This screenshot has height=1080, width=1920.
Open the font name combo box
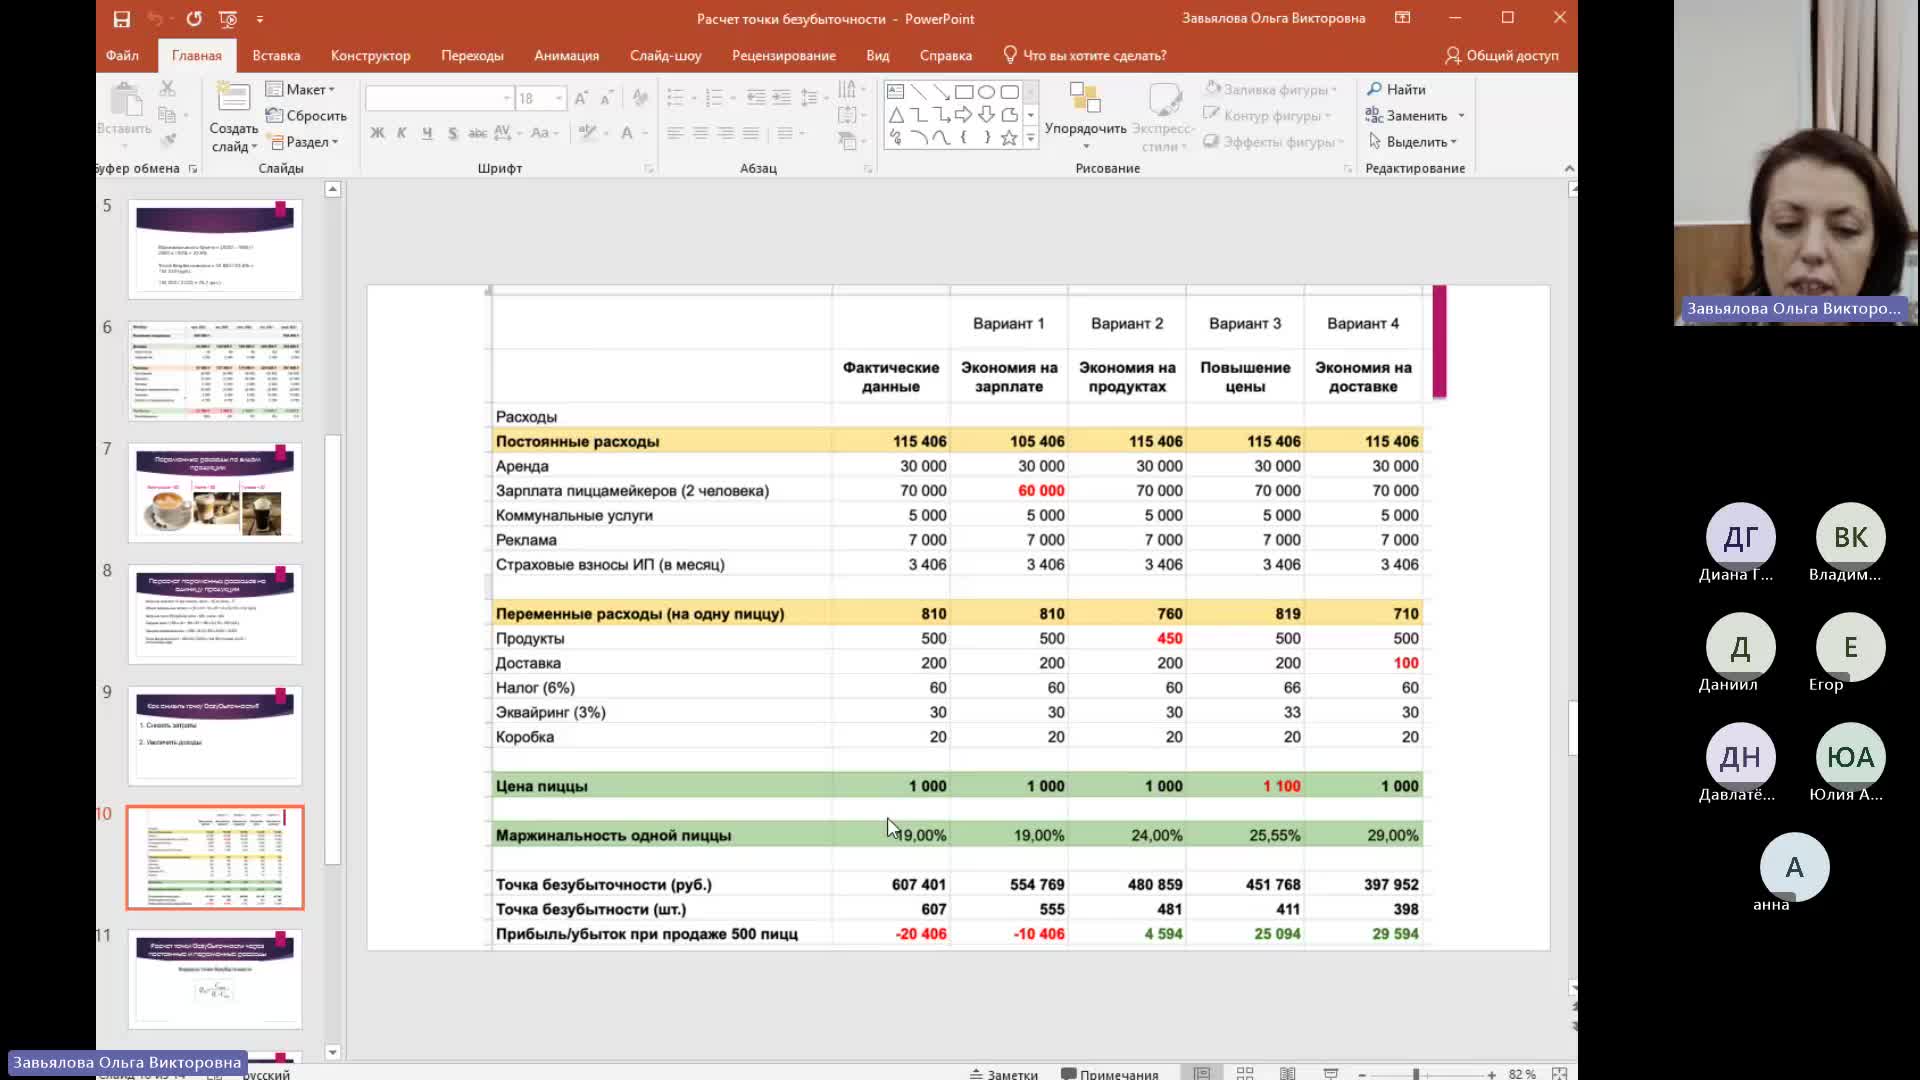(x=439, y=98)
